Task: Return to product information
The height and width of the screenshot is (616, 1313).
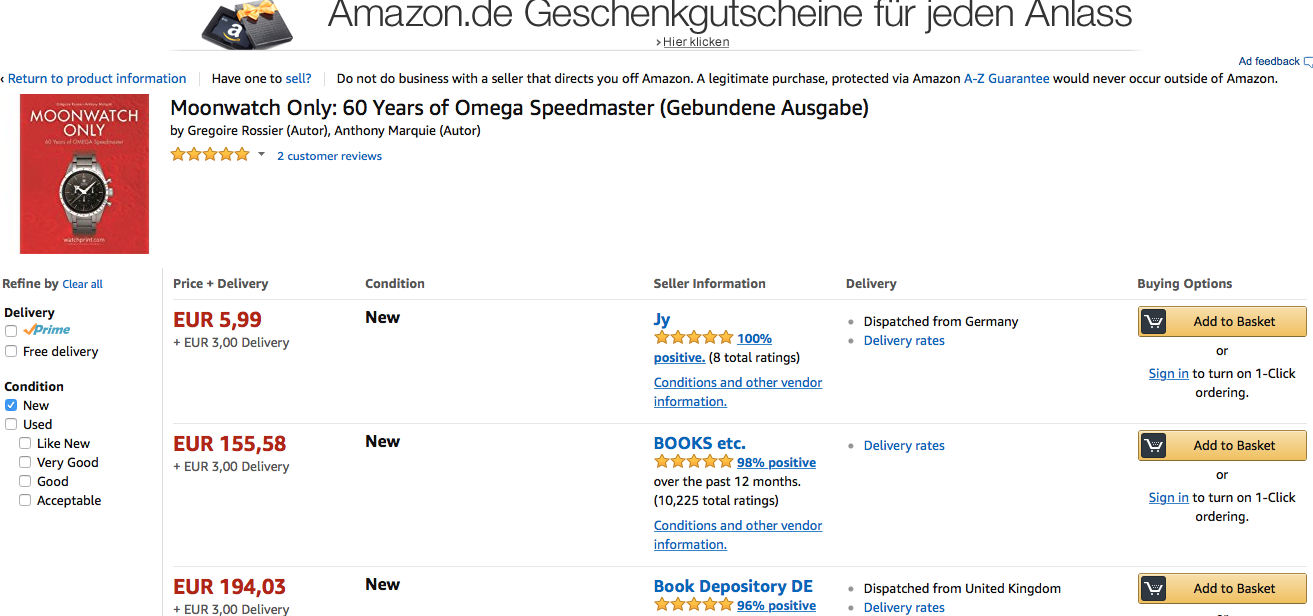Action: 97,79
